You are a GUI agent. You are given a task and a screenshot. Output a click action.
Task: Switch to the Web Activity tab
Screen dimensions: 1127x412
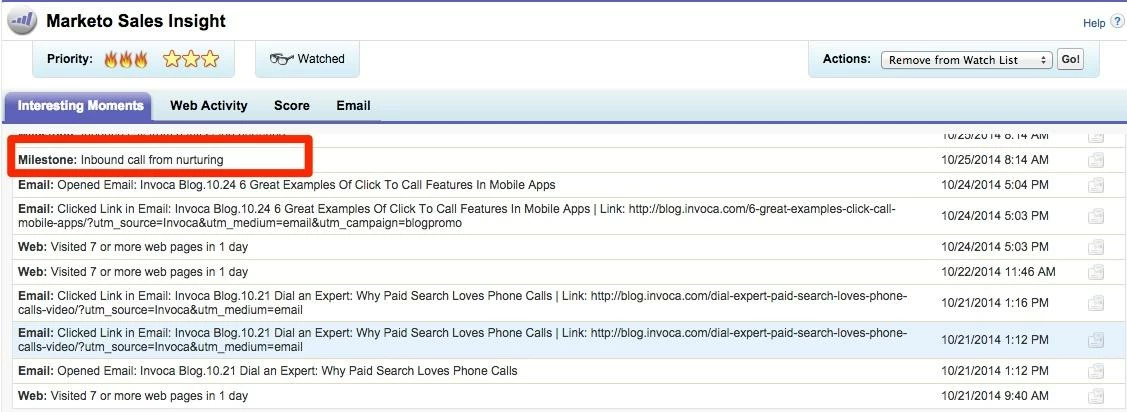(208, 106)
